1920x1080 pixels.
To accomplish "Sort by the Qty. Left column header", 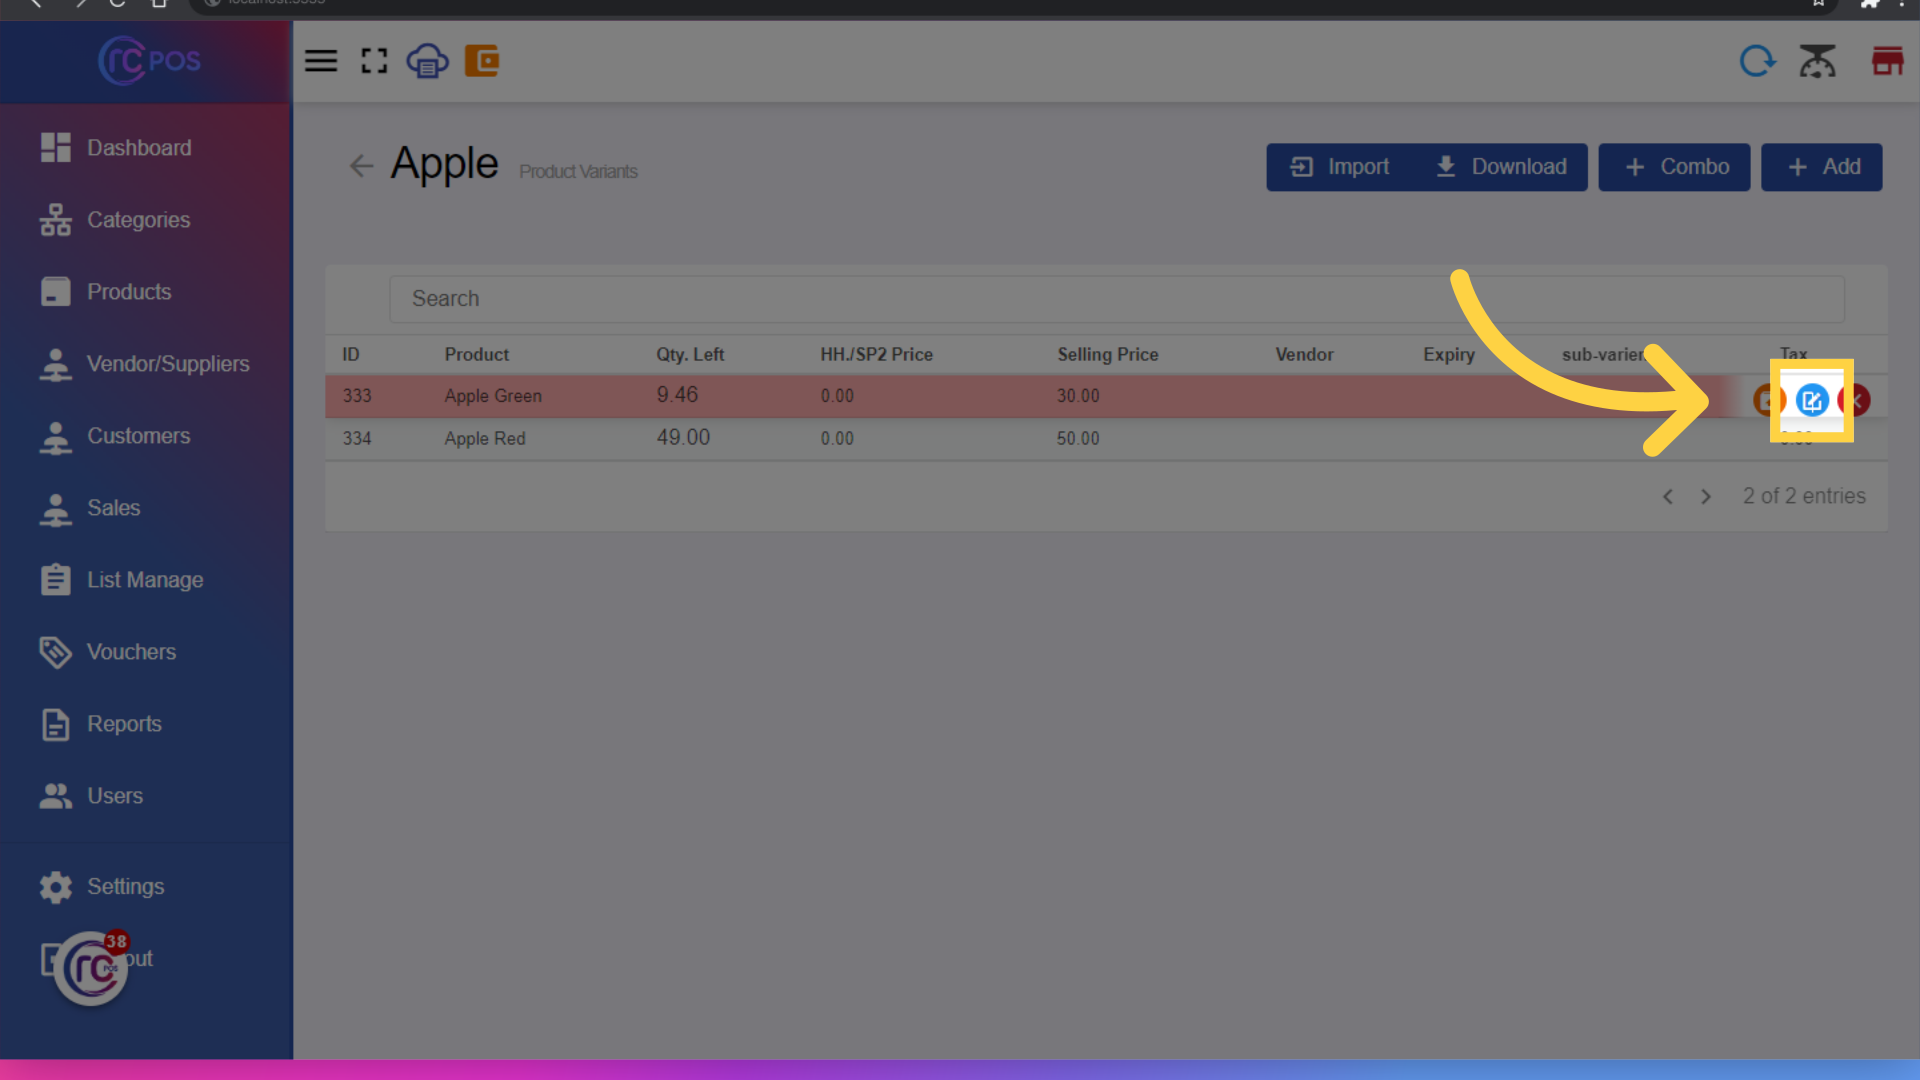I will pyautogui.click(x=690, y=355).
